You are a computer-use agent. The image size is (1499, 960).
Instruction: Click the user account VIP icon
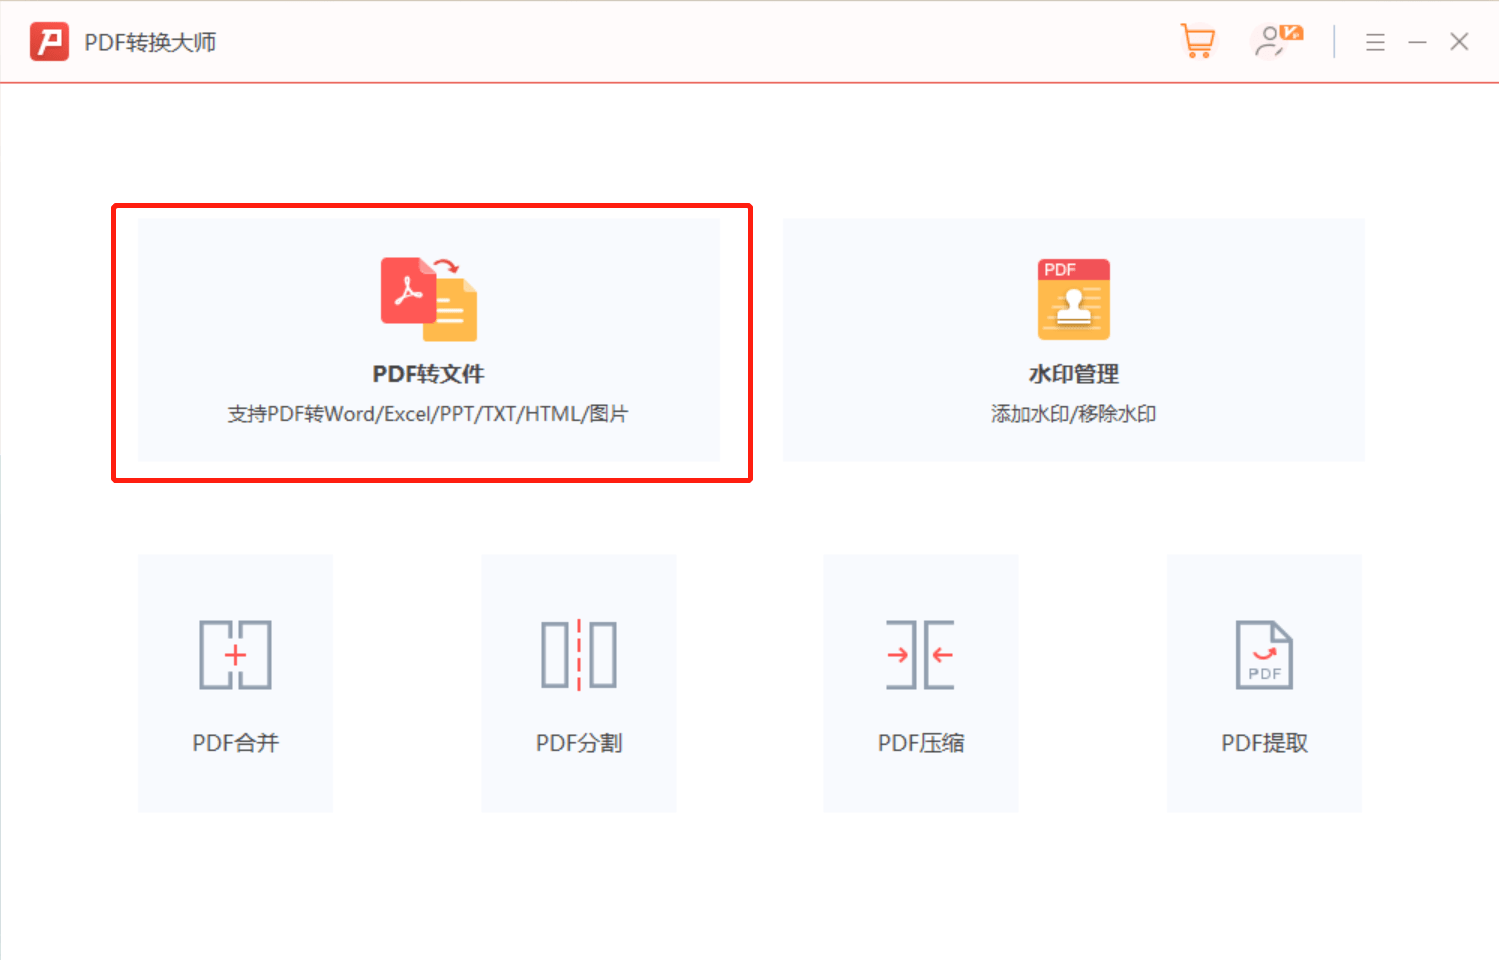tap(1278, 41)
